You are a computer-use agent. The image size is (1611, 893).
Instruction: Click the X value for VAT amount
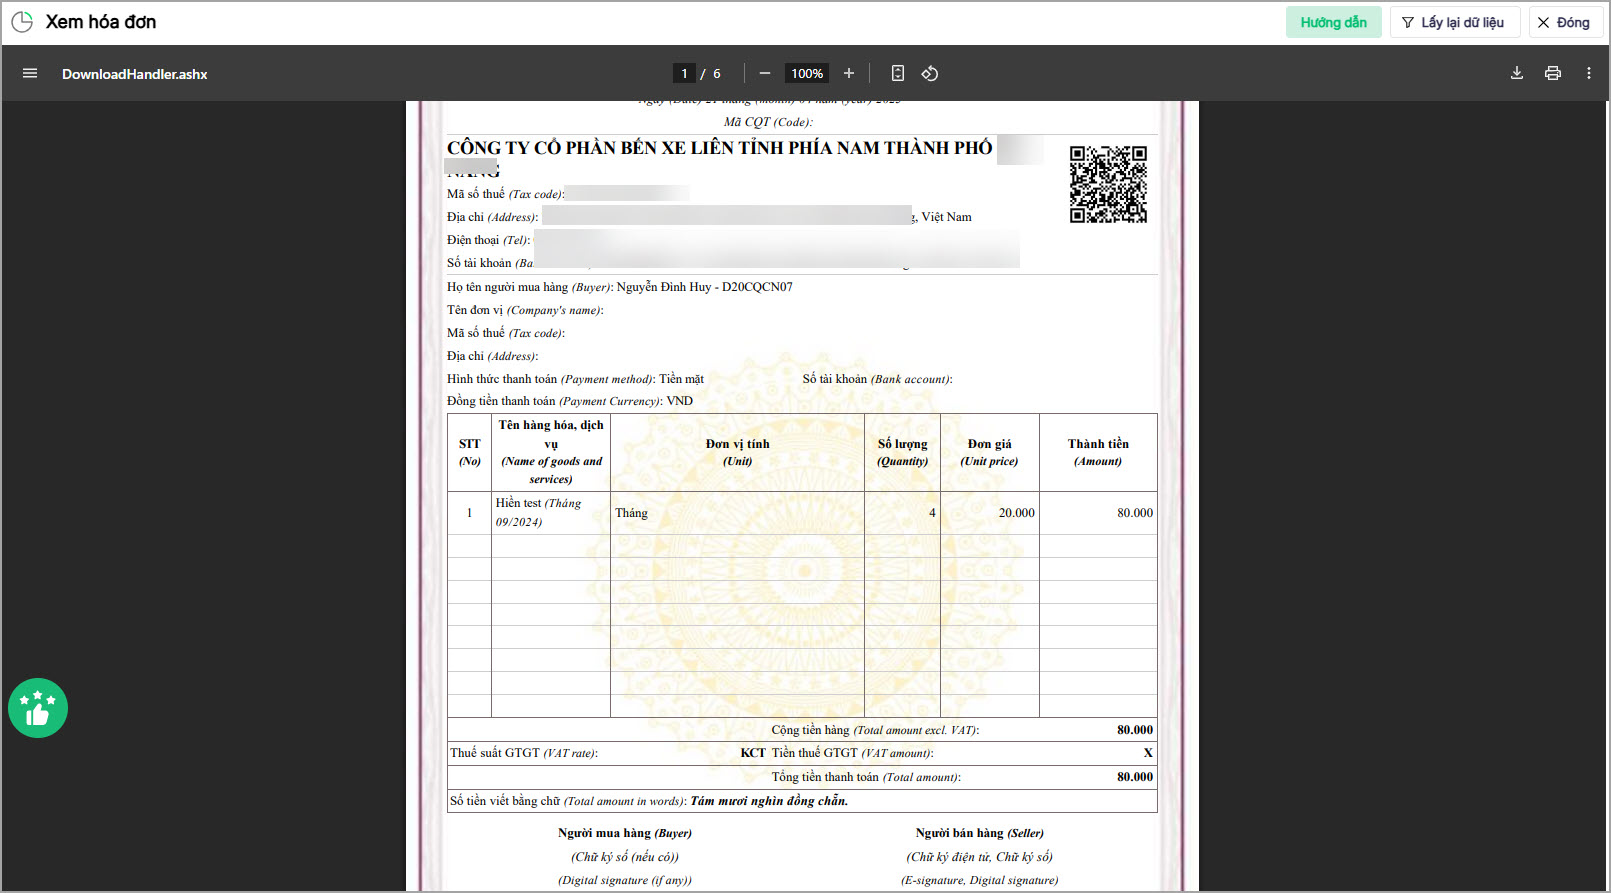tap(1148, 753)
